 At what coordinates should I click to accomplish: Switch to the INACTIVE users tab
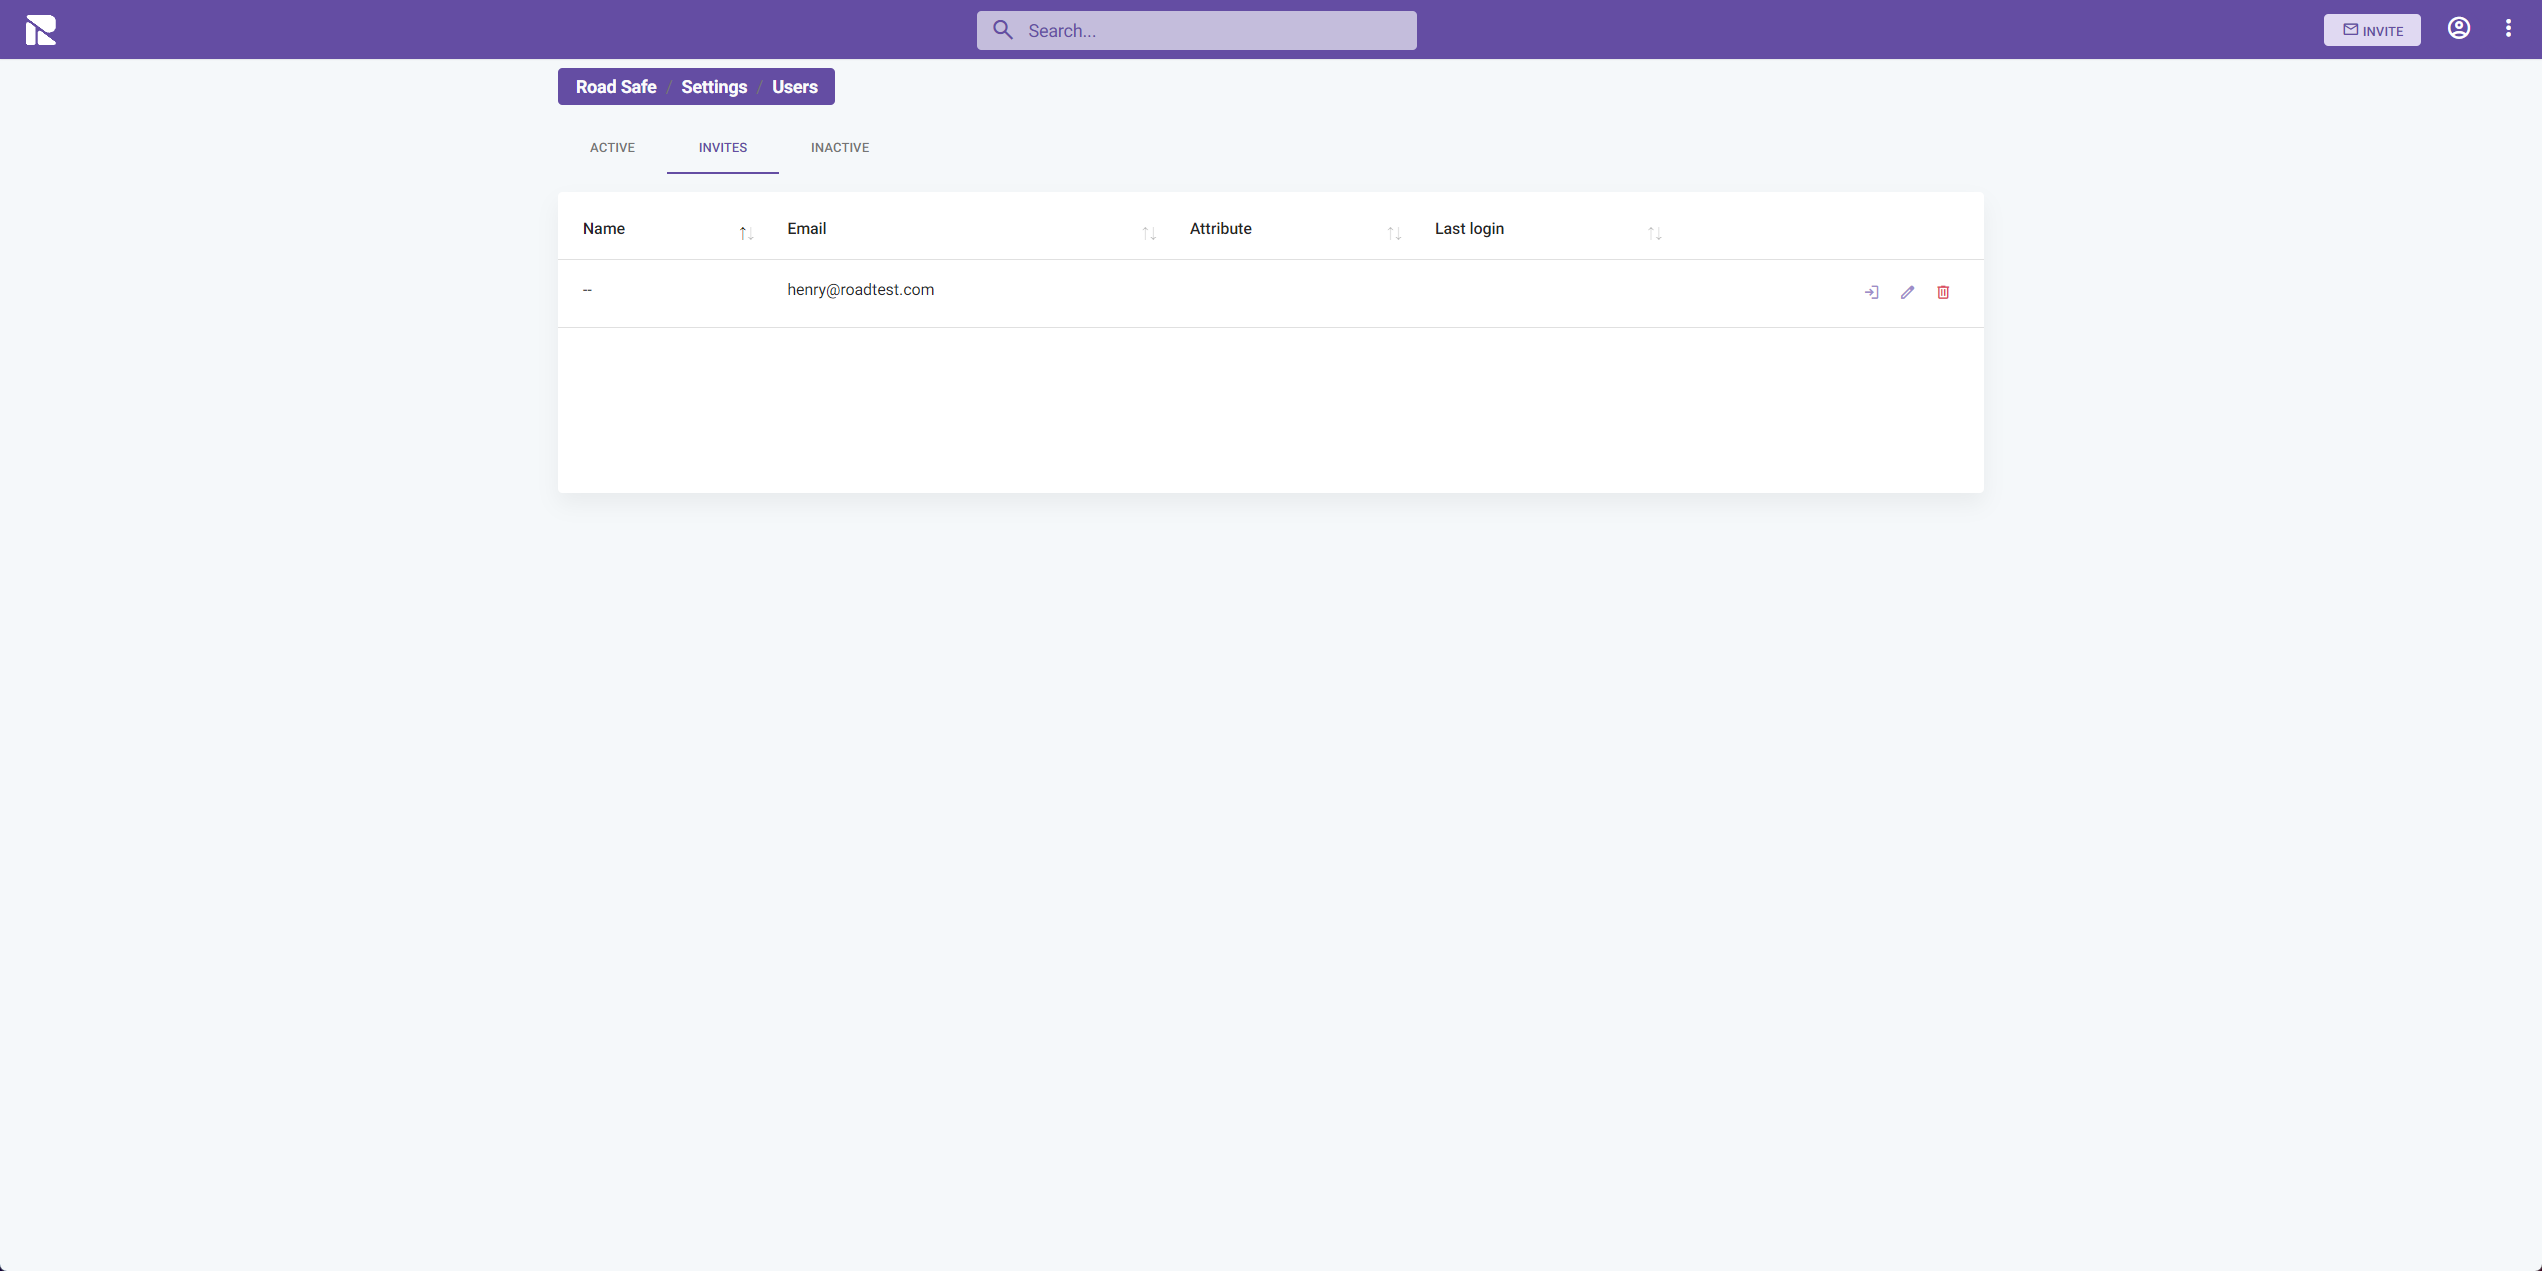[x=840, y=148]
